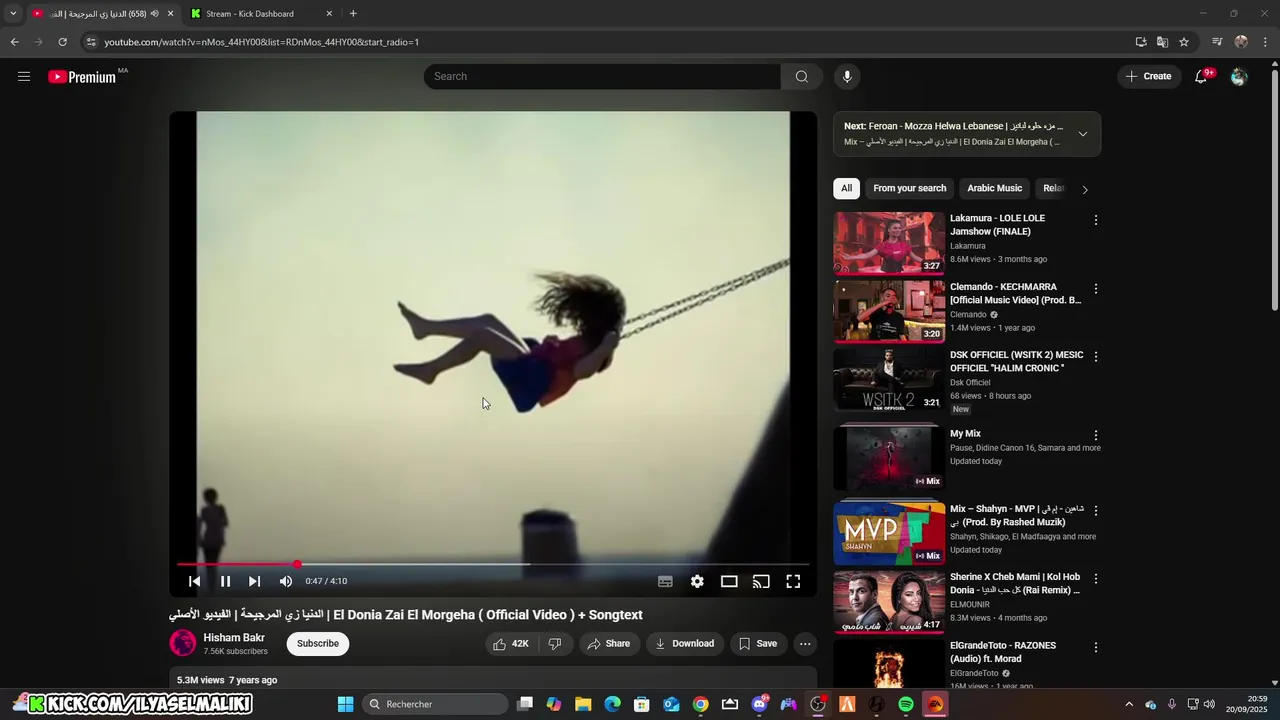Viewport: 1280px width, 720px height.
Task: Install app icon in address bar
Action: 1141,42
